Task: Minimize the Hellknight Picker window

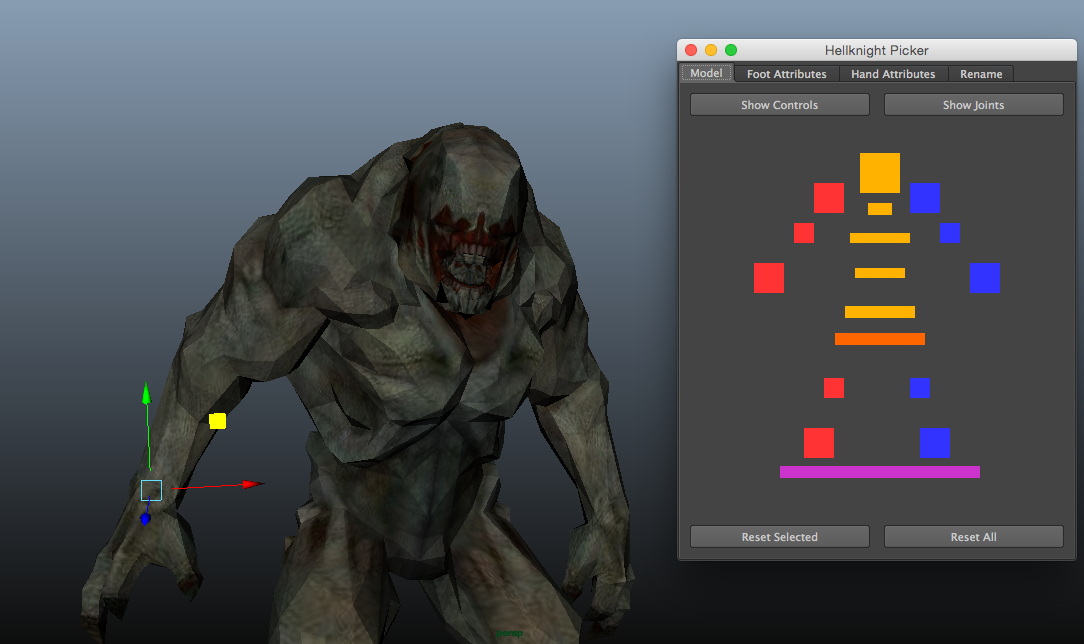Action: coord(711,50)
